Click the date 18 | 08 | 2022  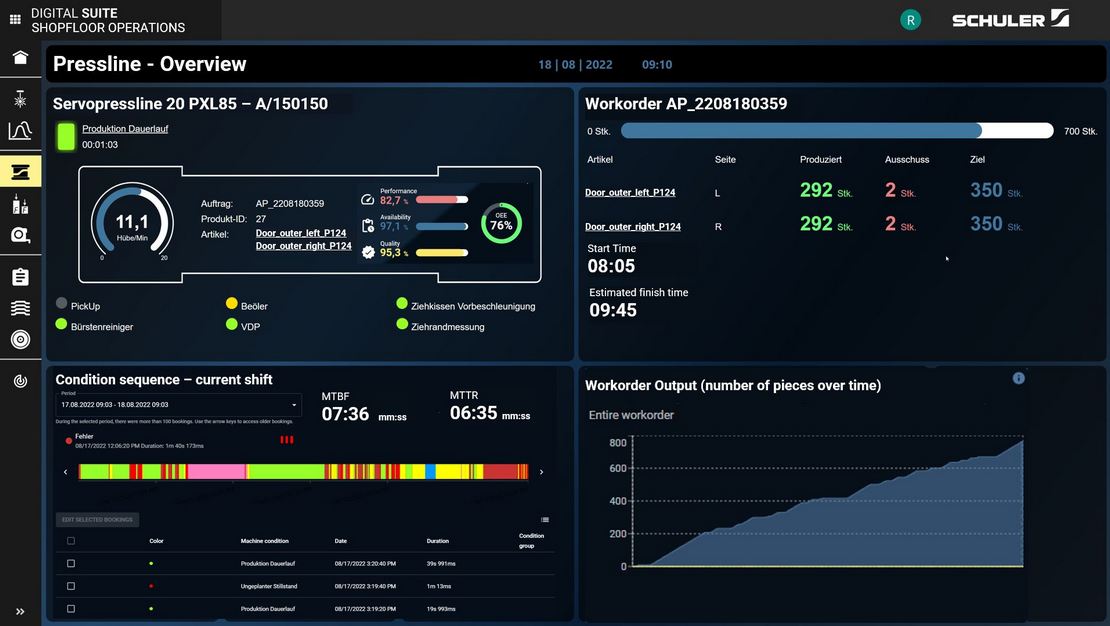[576, 64]
